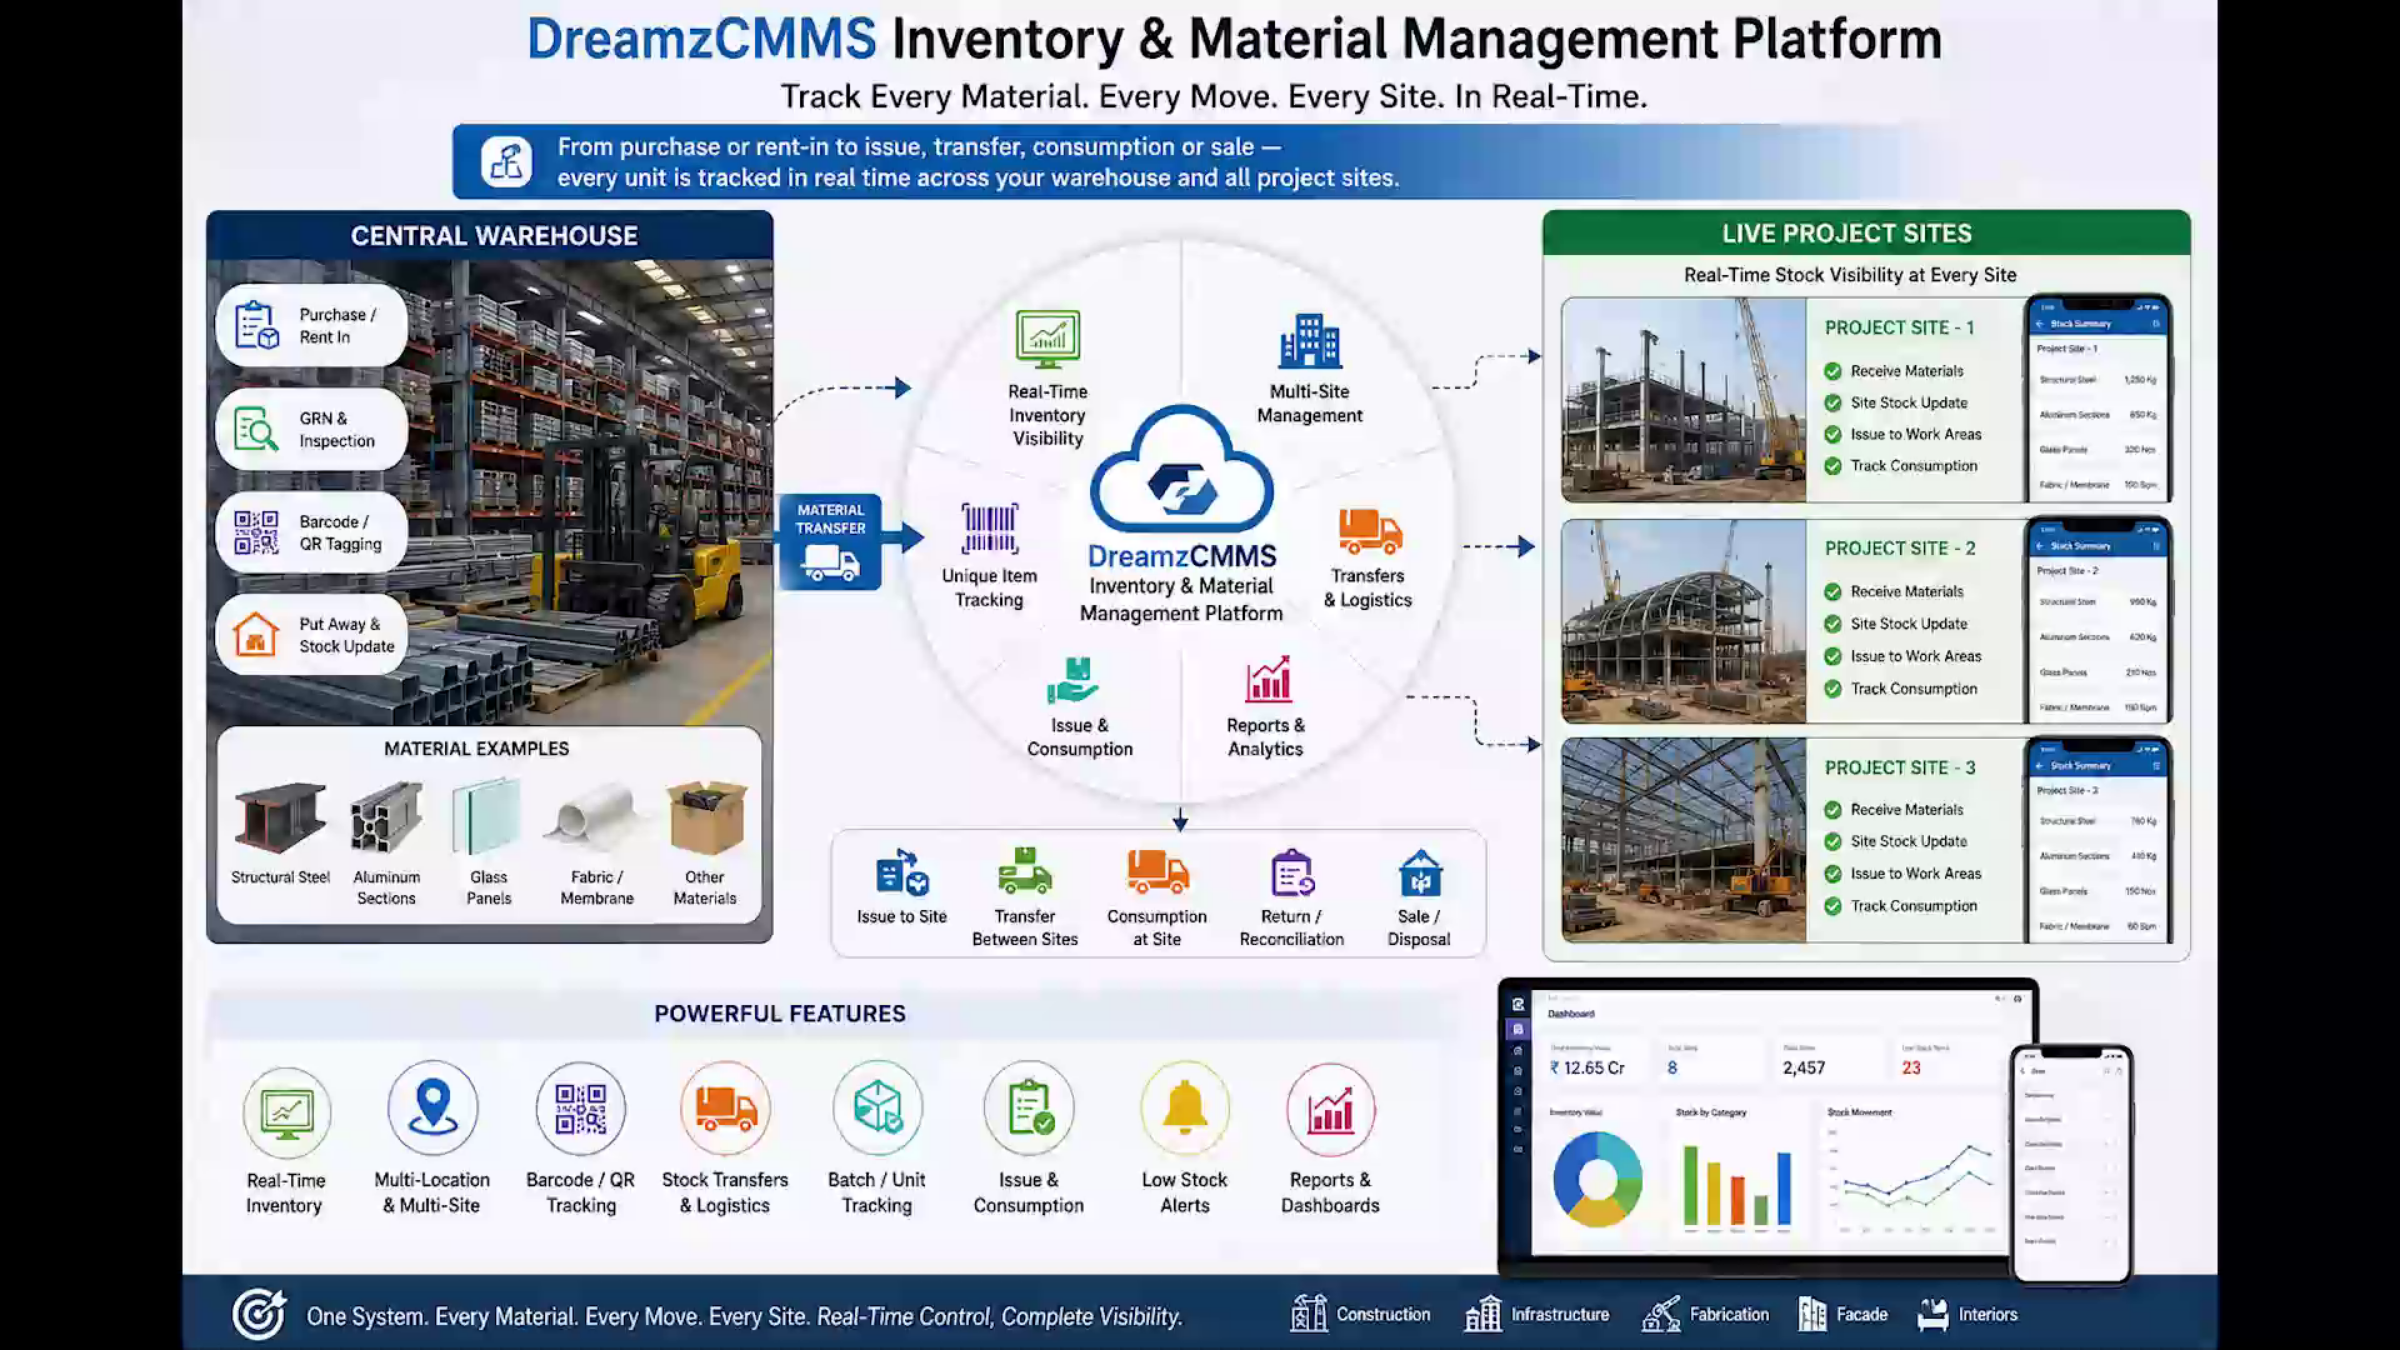Select the Sale / Disposal icon
Screen dimensions: 2400x1350
tap(1420, 873)
